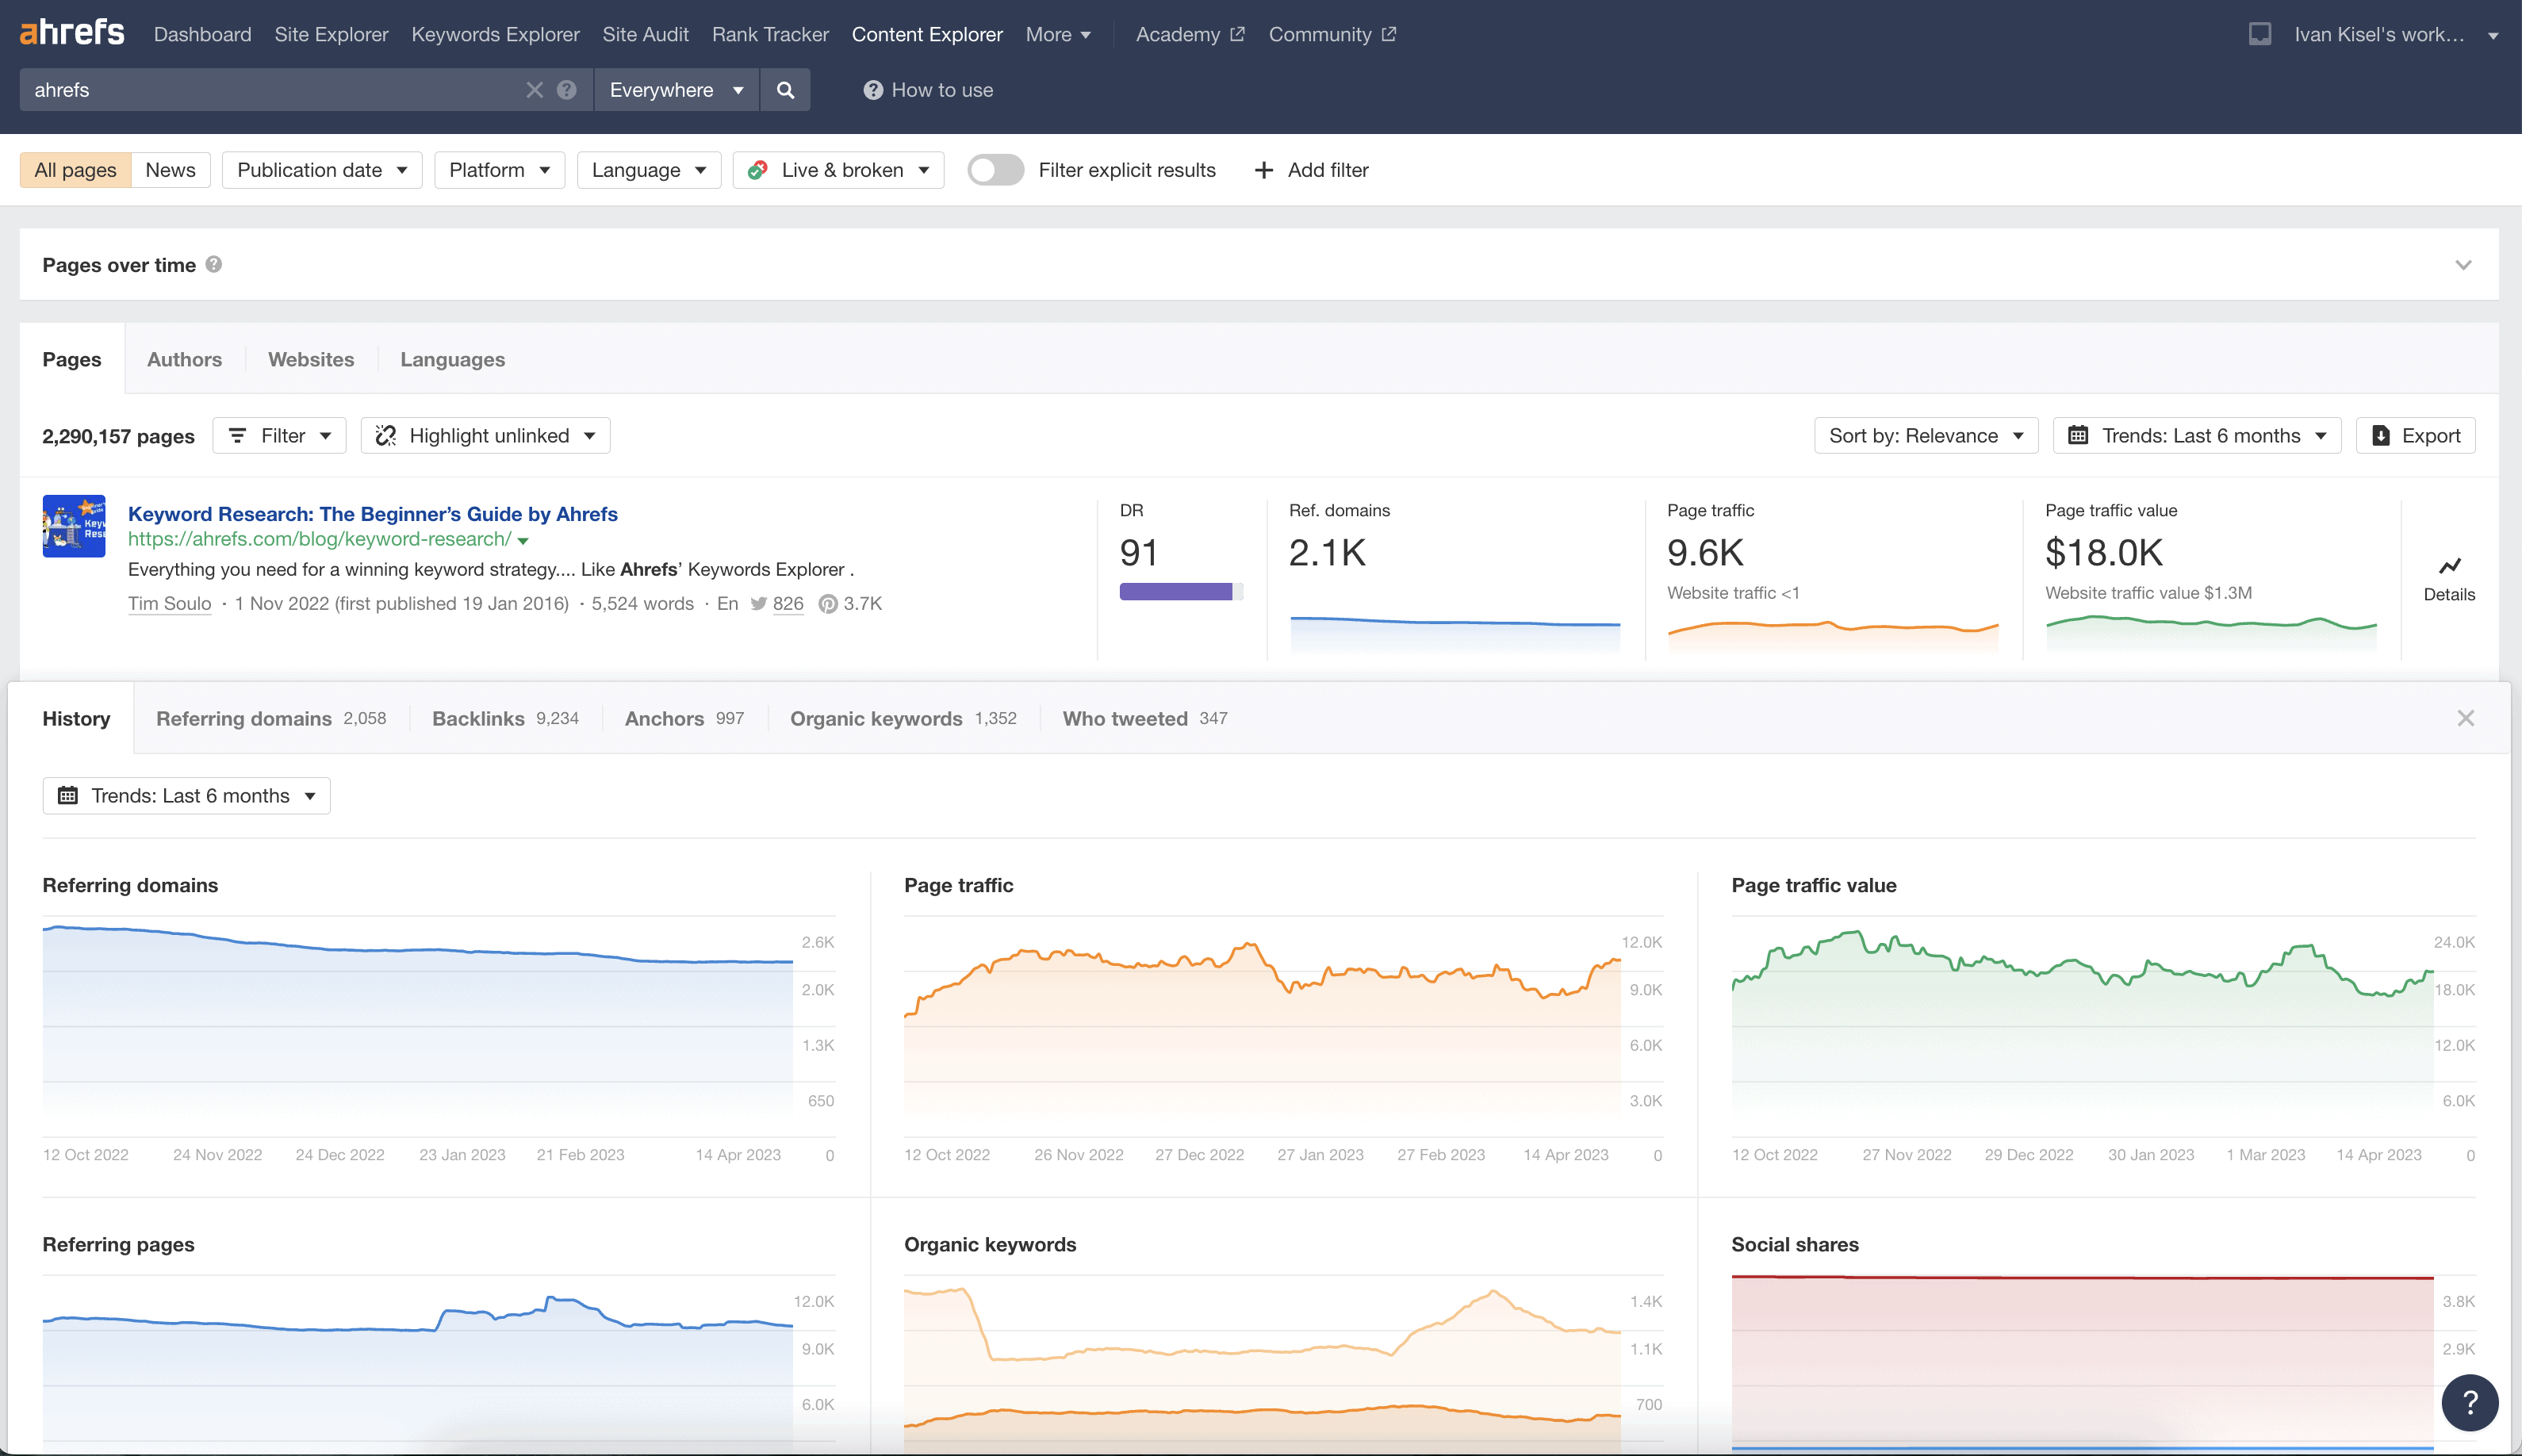This screenshot has width=2522, height=1456.
Task: Open the Publication date dropdown
Action: 322,170
